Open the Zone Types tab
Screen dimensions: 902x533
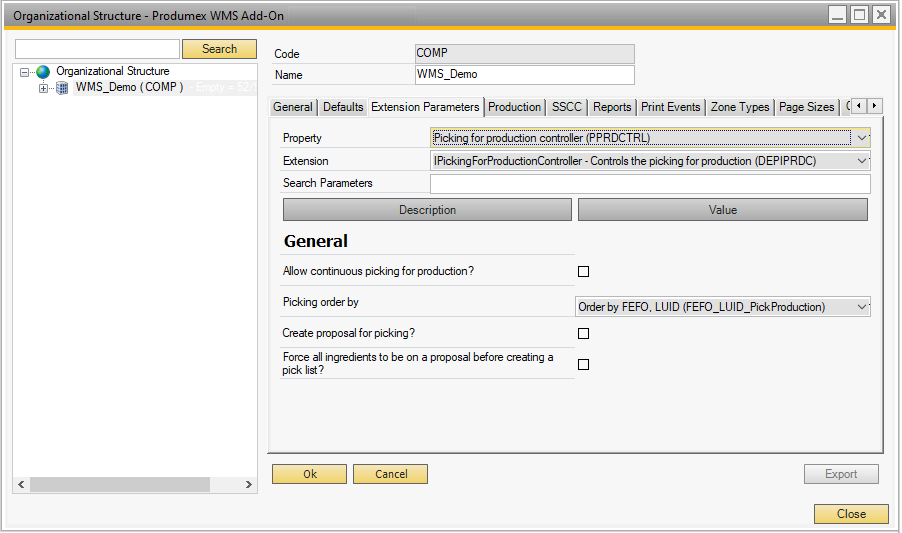[740, 107]
